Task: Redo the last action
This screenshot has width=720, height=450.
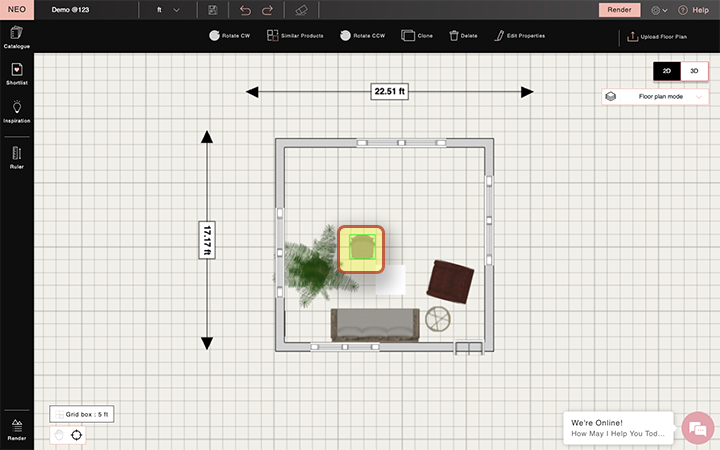Action: pos(267,10)
